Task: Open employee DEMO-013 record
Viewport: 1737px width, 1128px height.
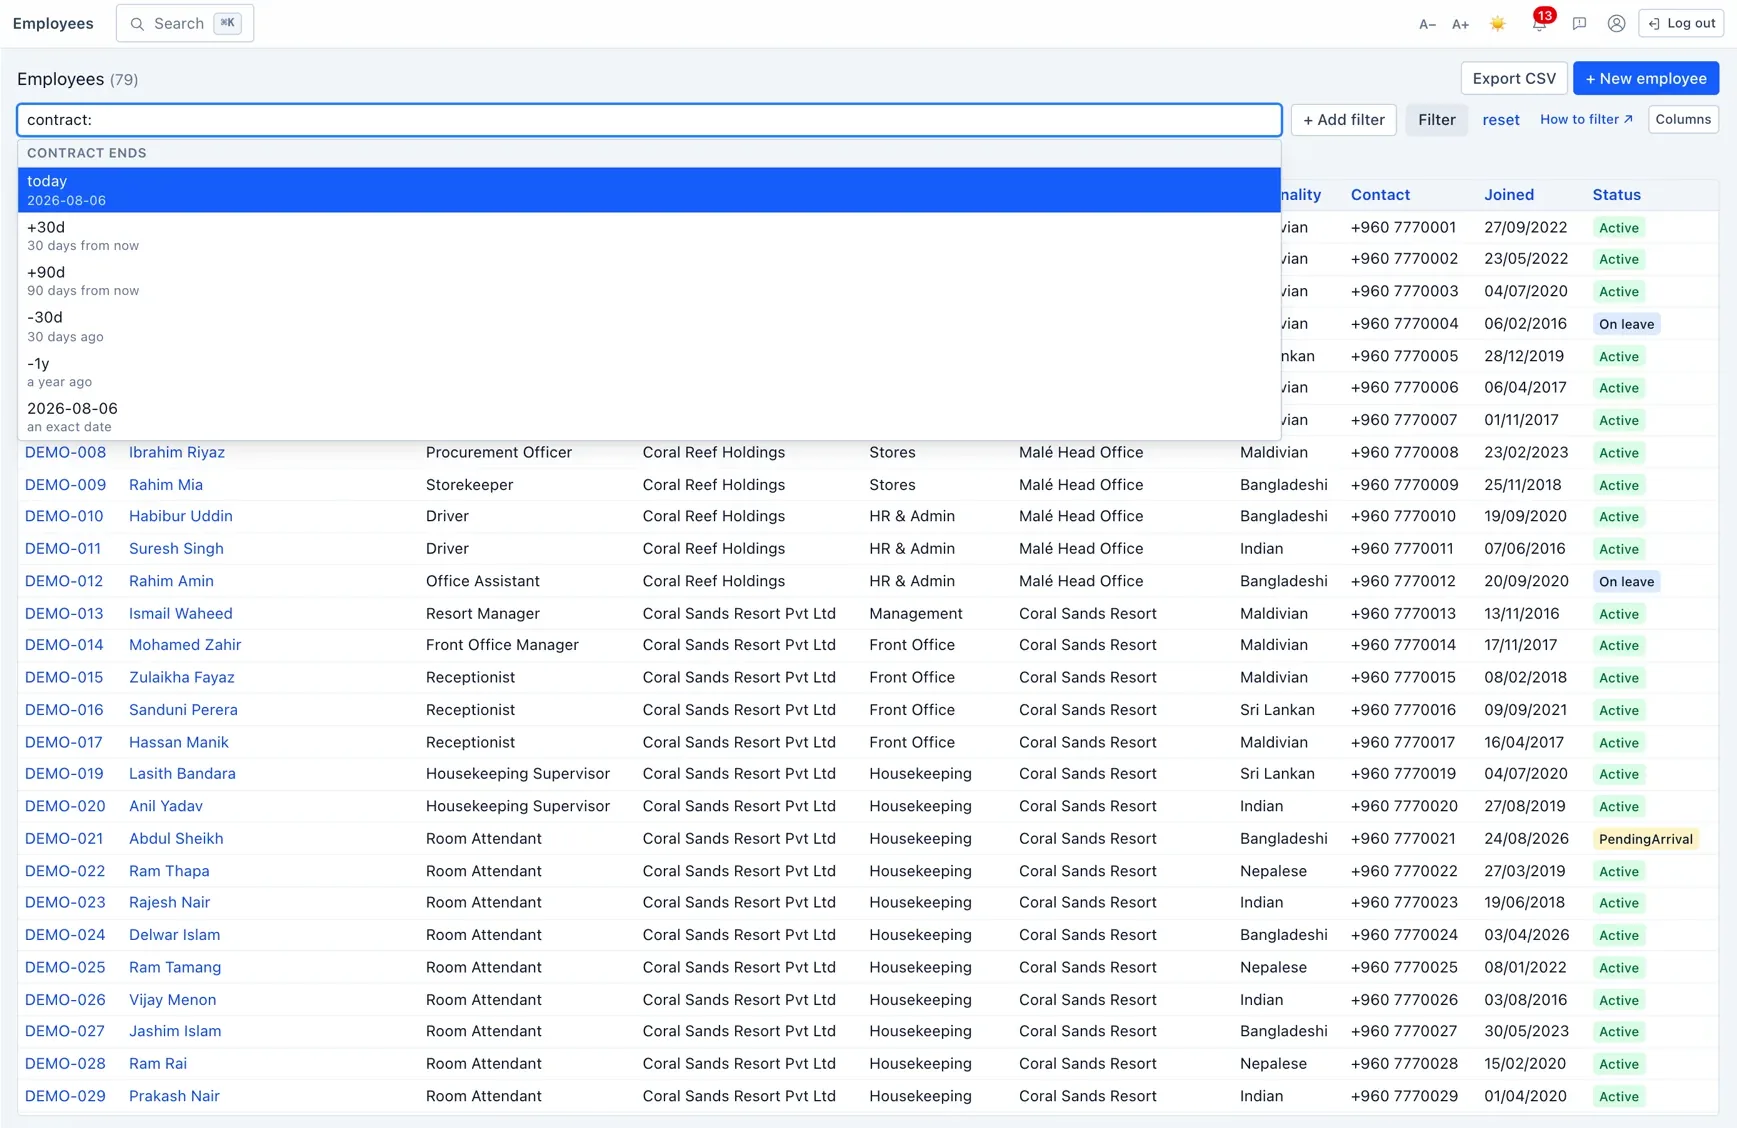Action: click(64, 614)
